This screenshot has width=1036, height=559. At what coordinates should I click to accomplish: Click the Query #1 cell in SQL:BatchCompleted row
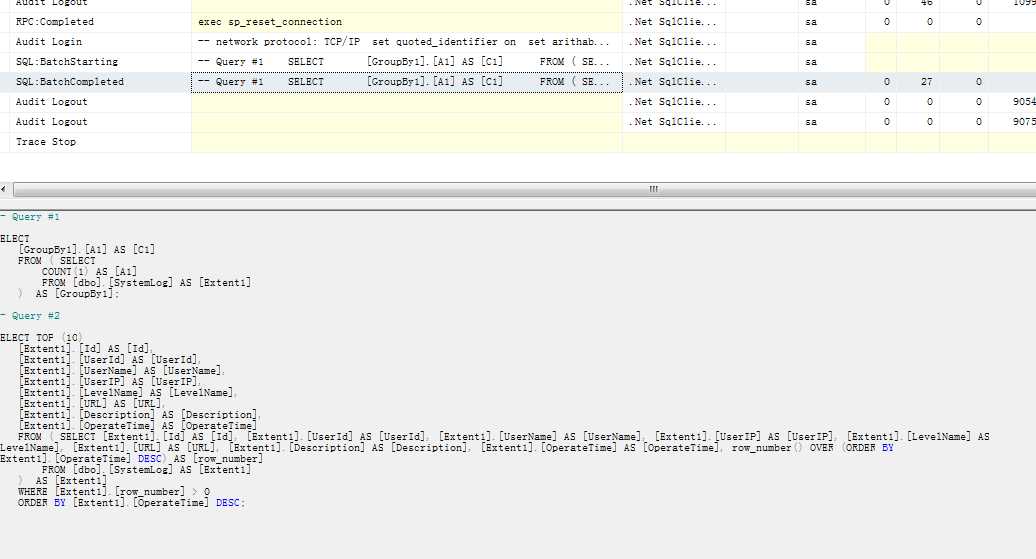[x=406, y=82]
